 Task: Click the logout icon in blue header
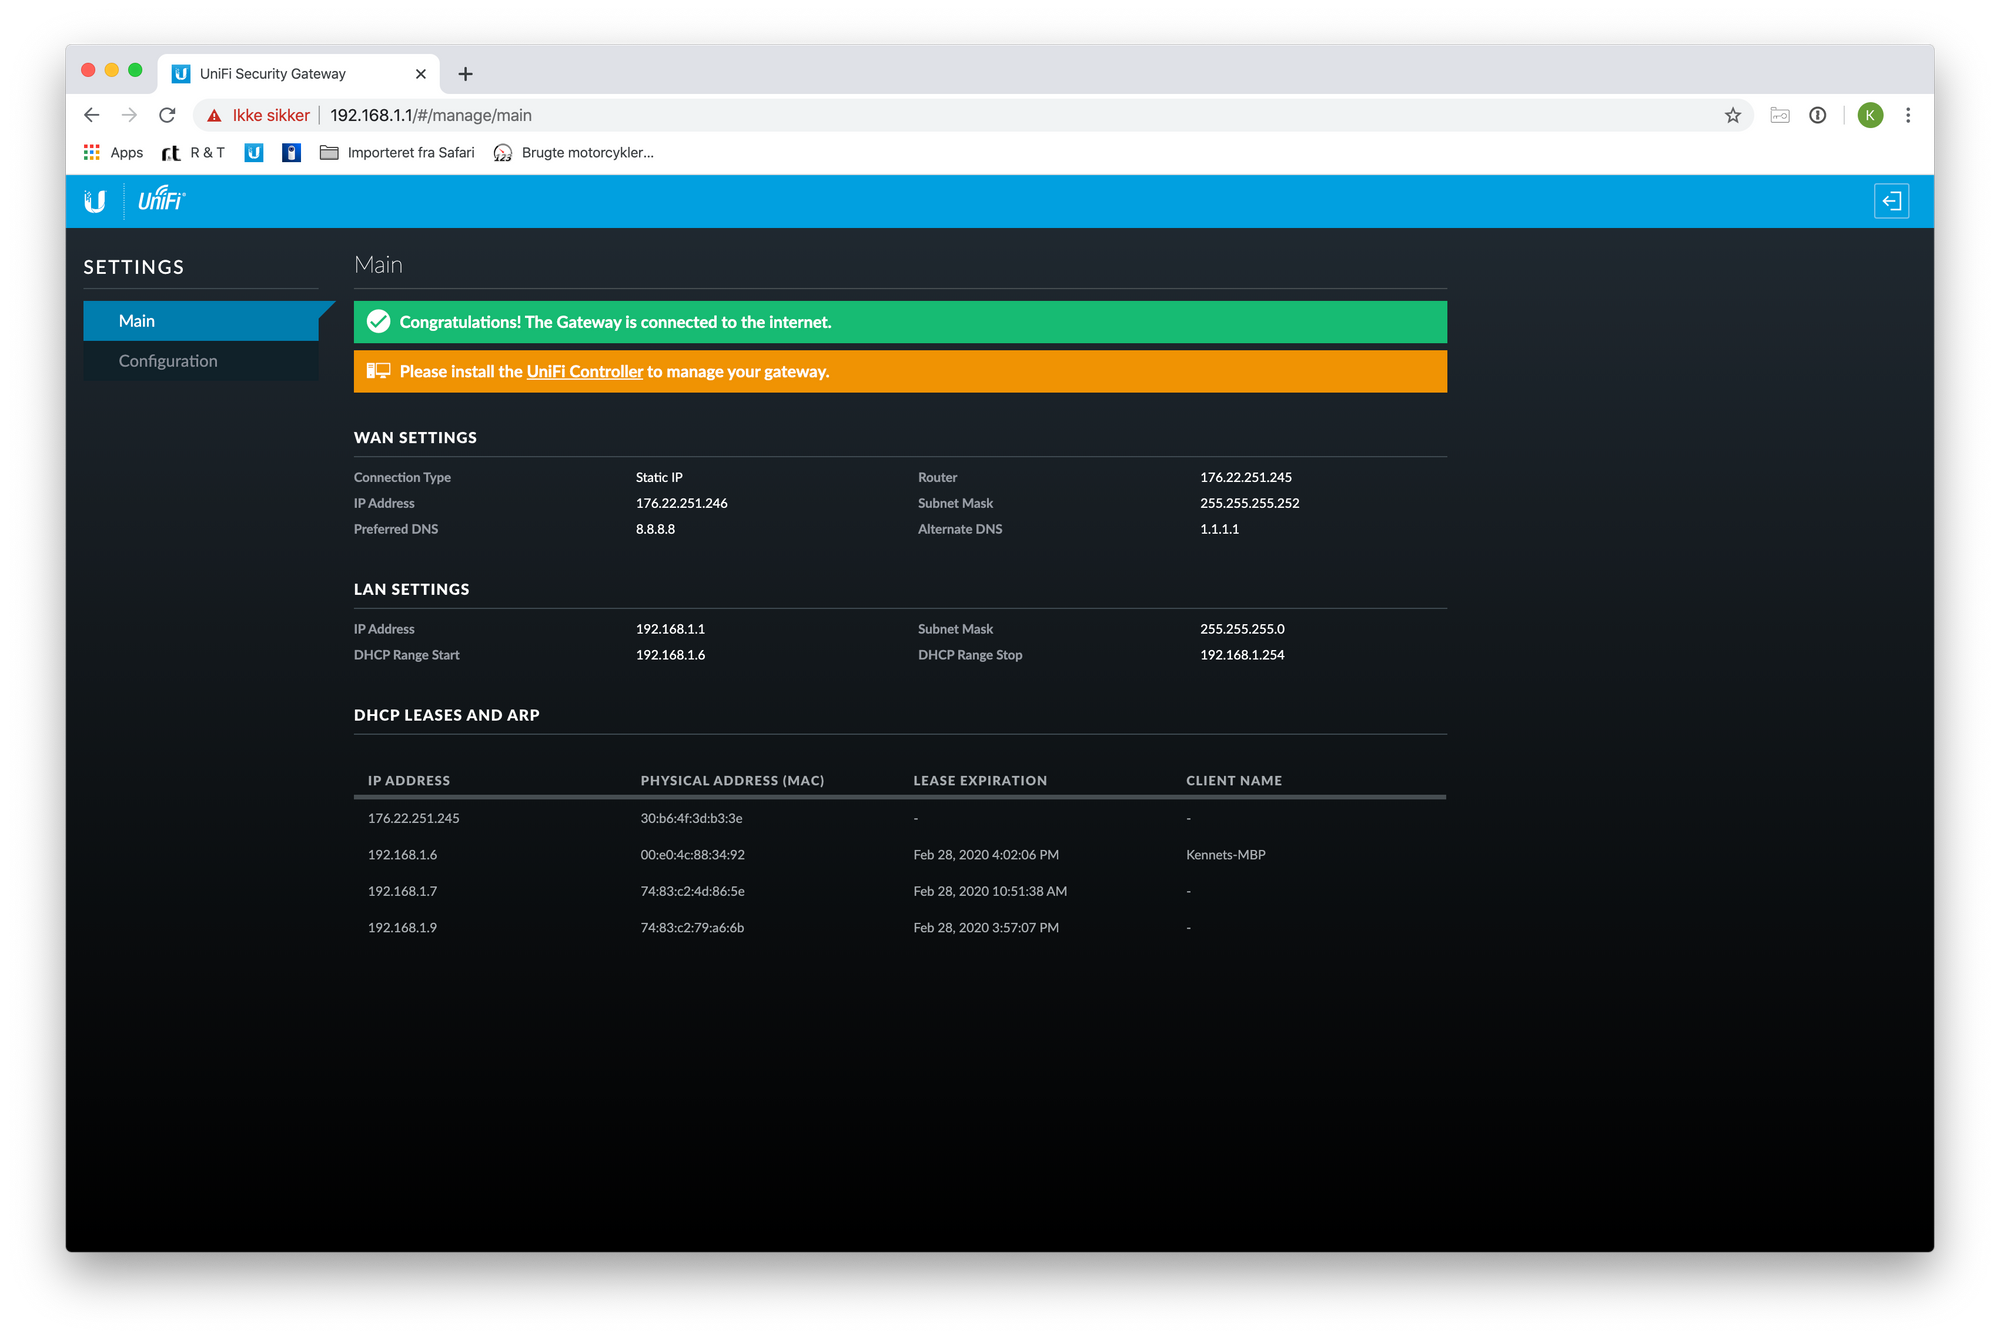point(1891,201)
